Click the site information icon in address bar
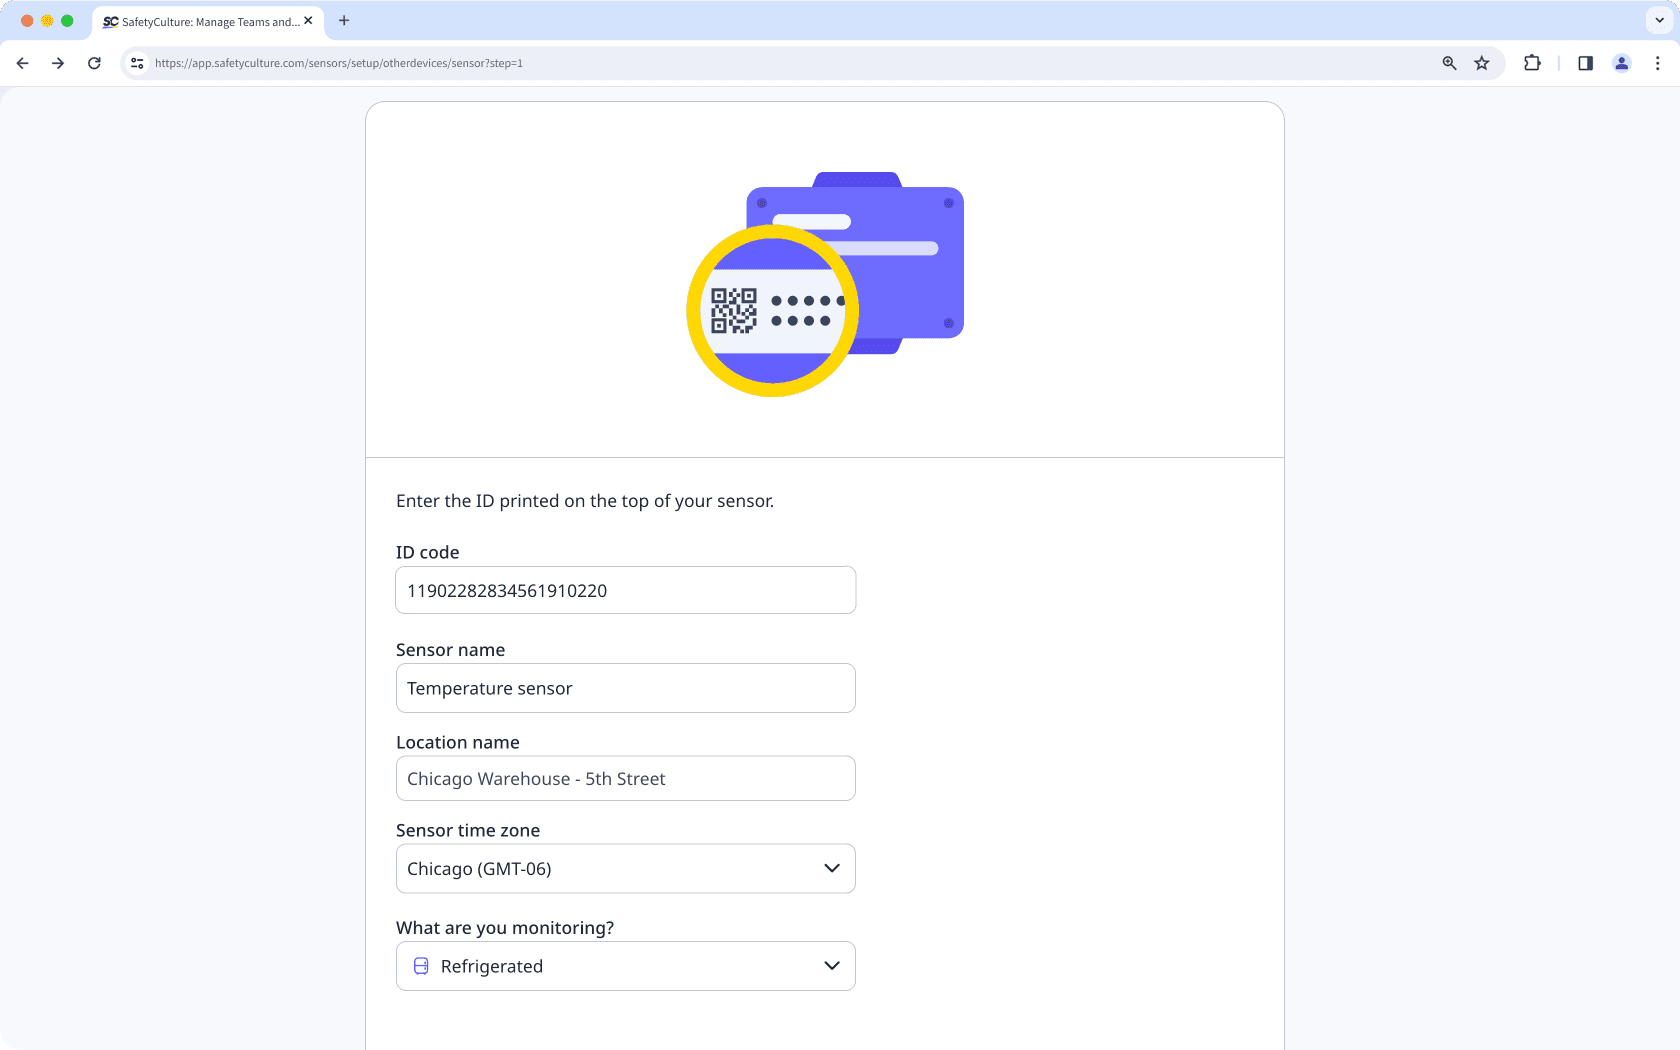 pos(136,62)
